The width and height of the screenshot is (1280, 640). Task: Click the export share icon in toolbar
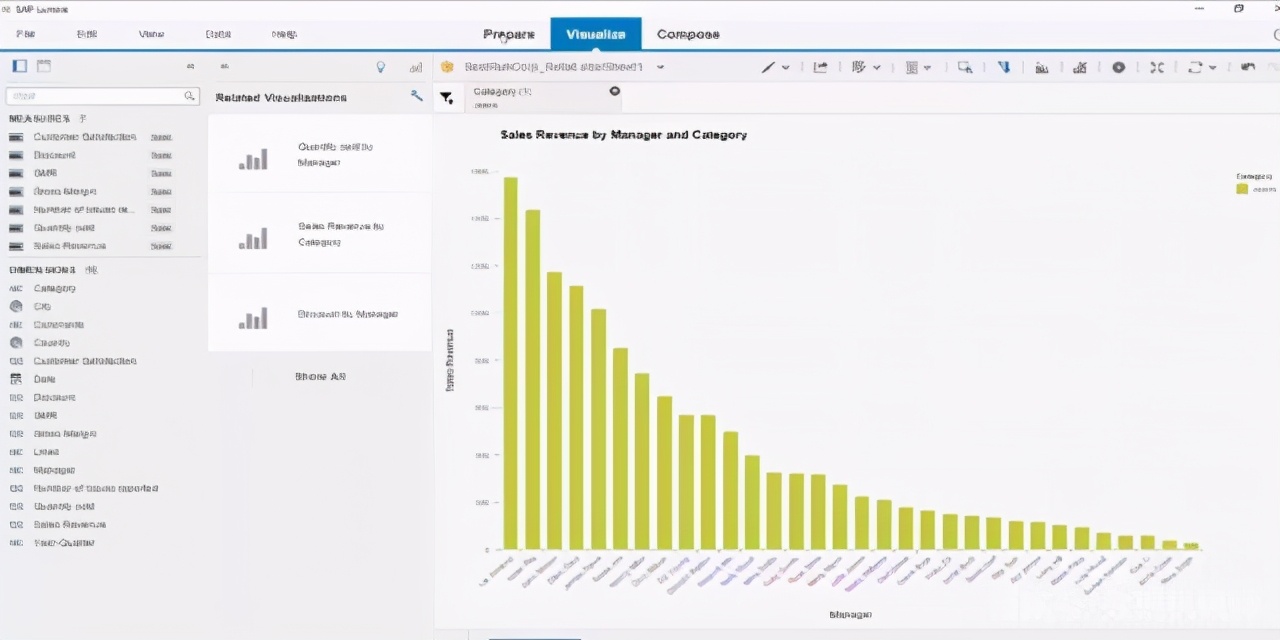pos(820,67)
